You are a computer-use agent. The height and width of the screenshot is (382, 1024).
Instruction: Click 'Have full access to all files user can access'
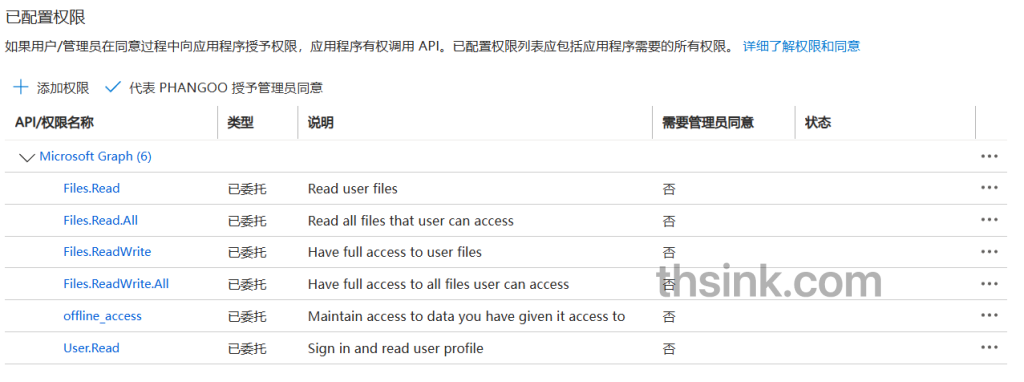[438, 284]
